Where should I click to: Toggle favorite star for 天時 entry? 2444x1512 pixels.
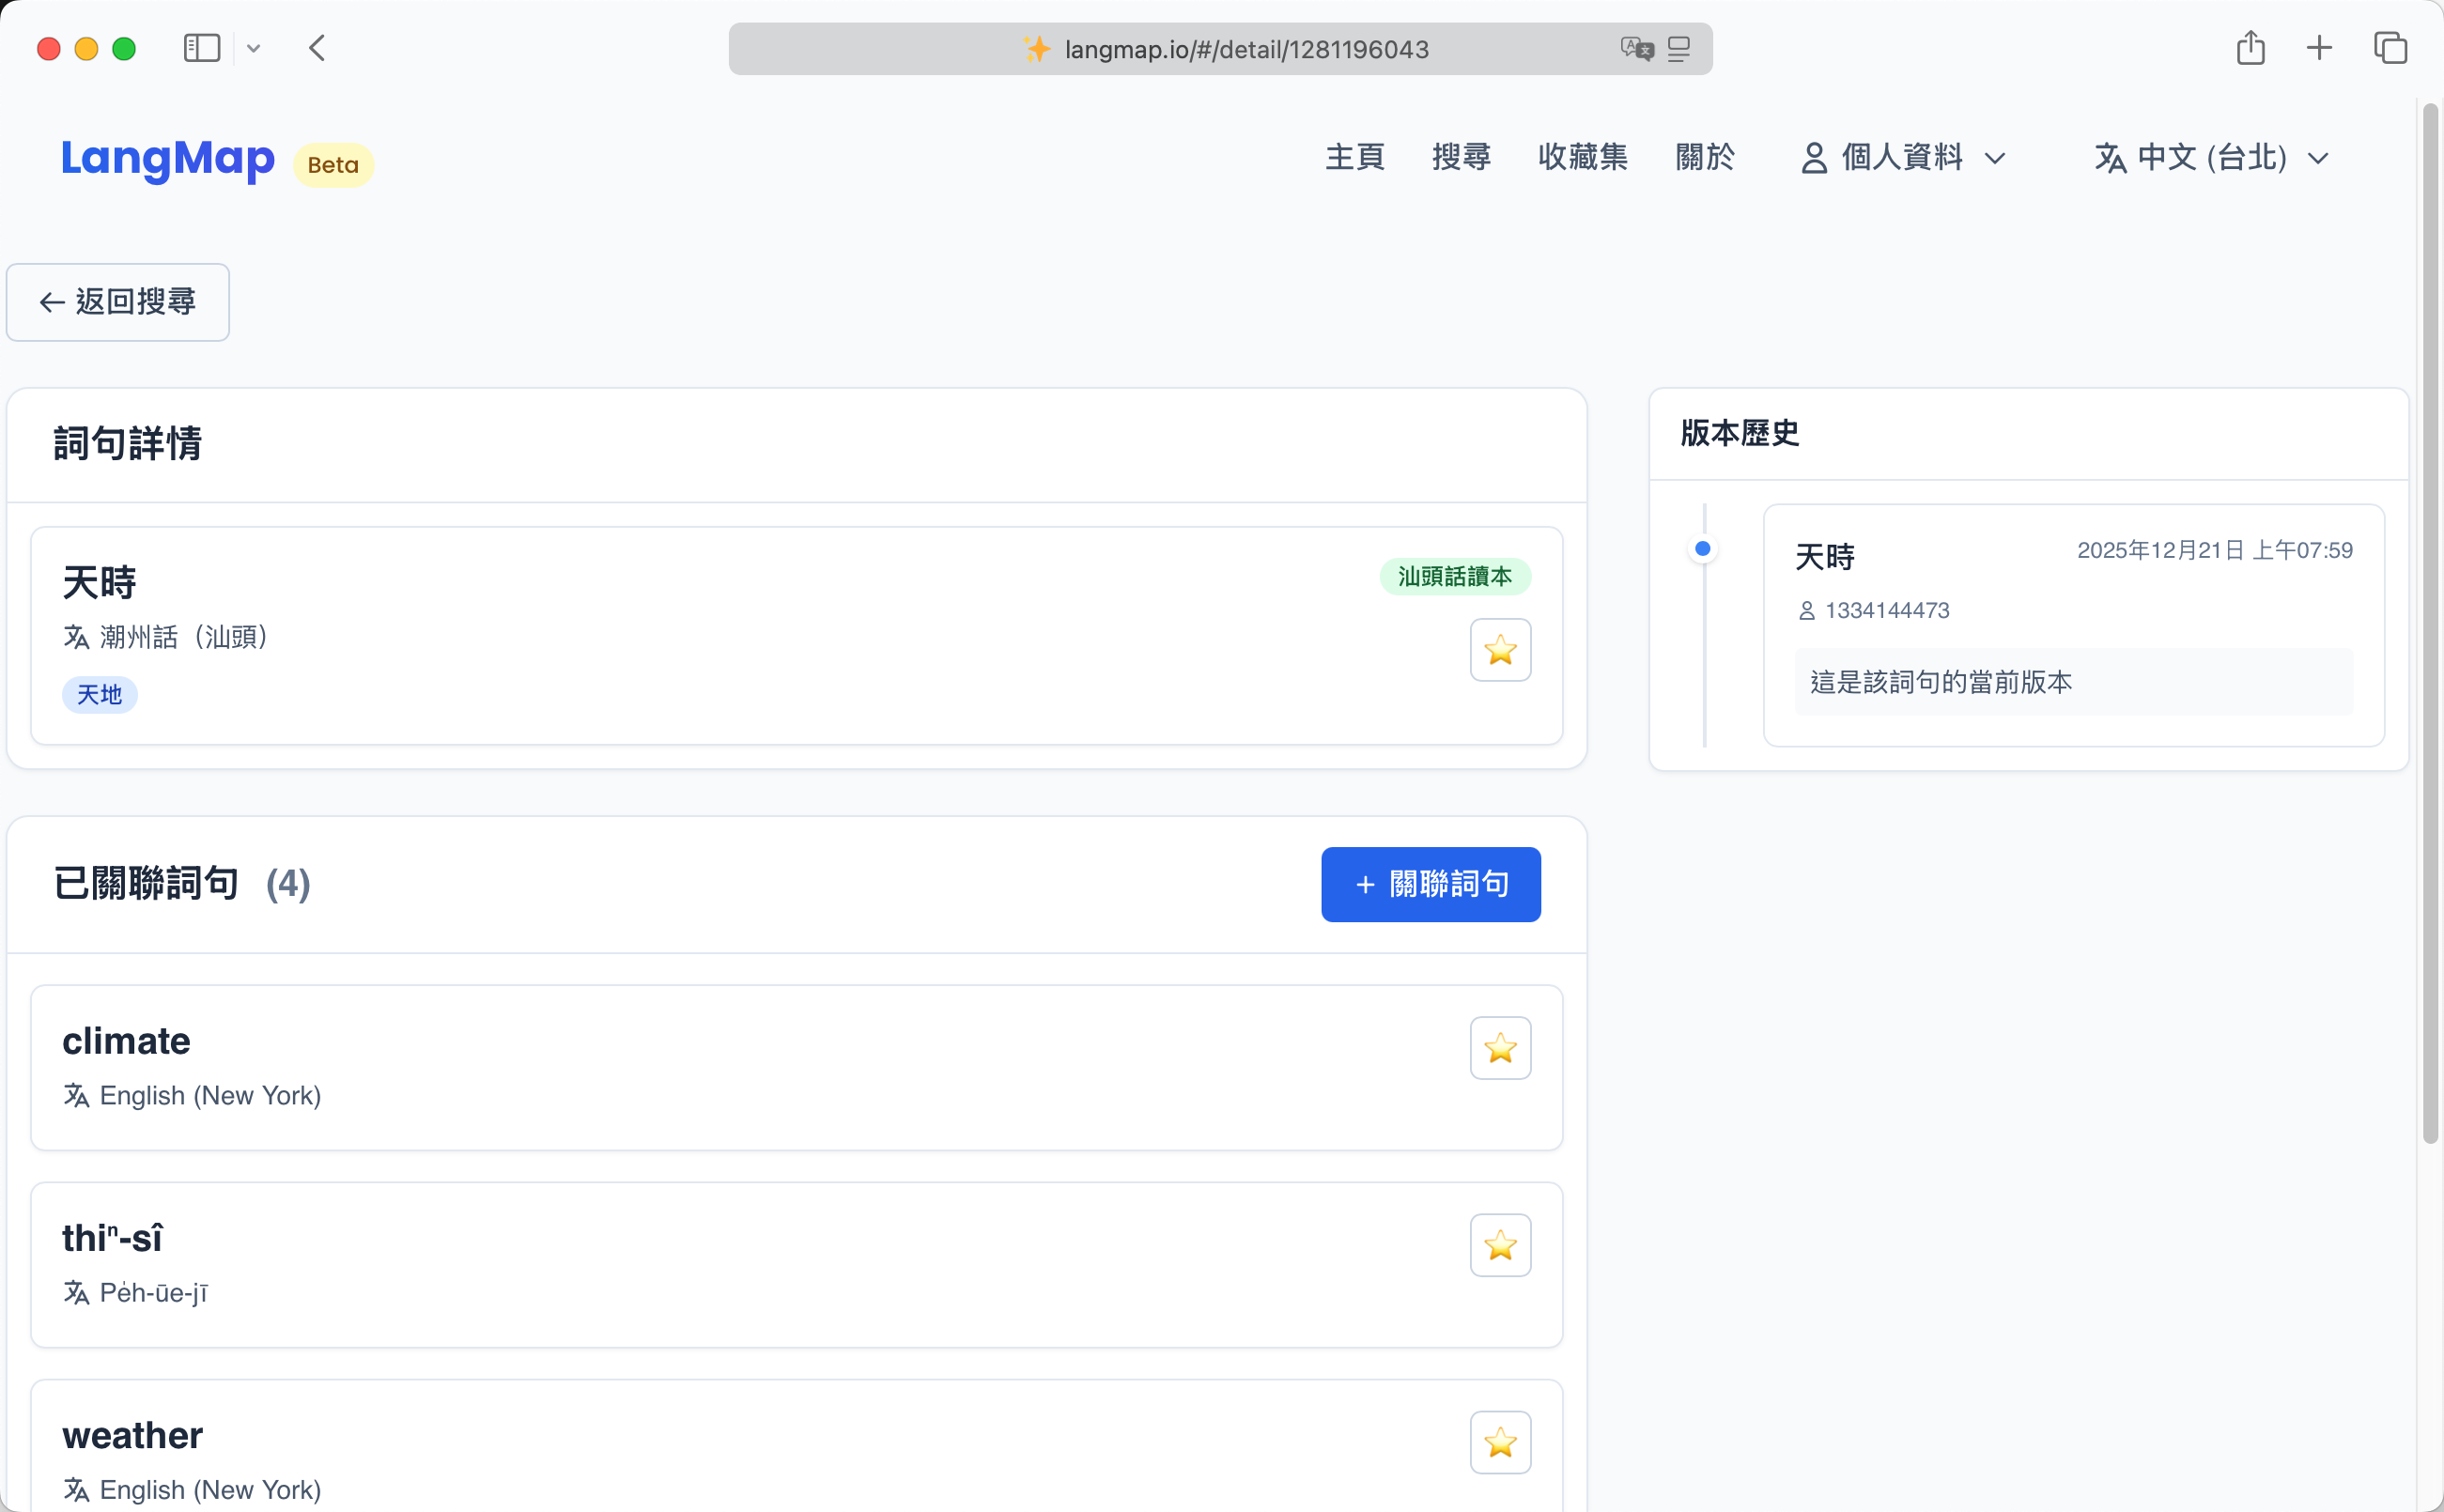click(1500, 650)
